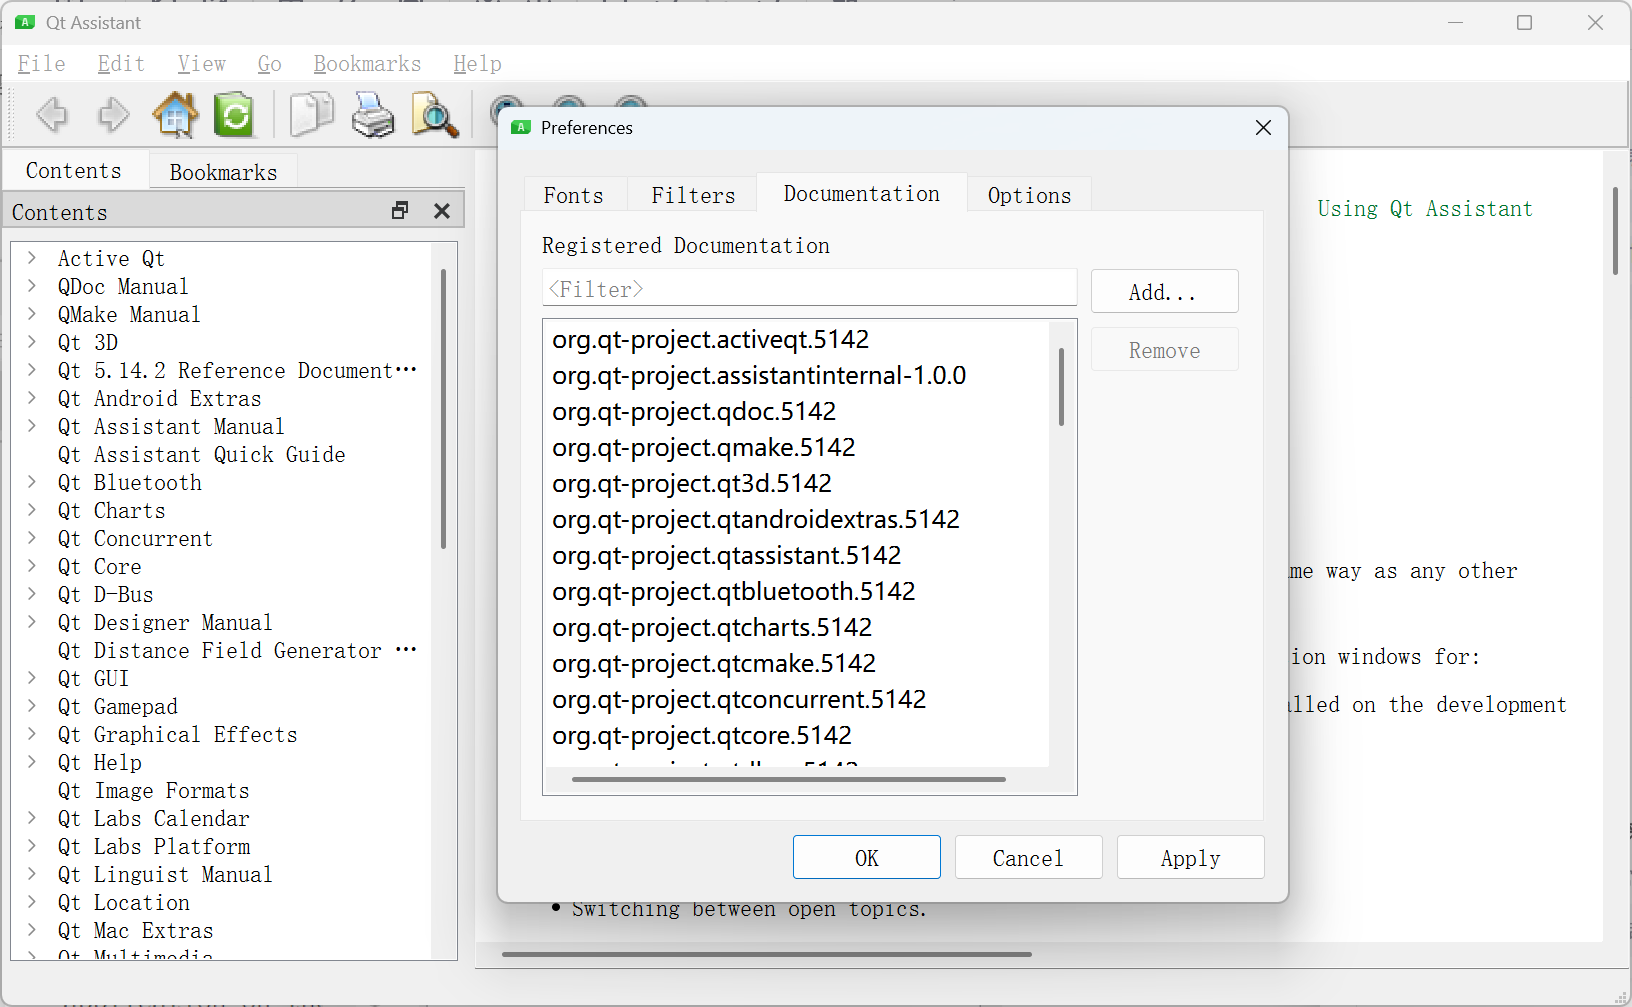1632x1007 pixels.
Task: Select org.qt-project.qtcmake.5142 entry
Action: [795, 663]
